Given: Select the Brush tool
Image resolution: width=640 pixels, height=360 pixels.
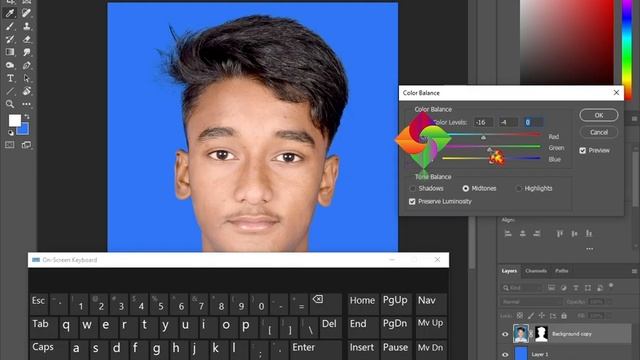Looking at the screenshot, I should (10, 26).
